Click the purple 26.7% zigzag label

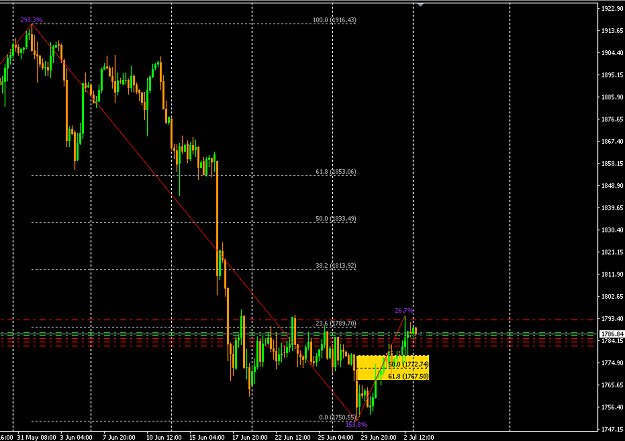(x=404, y=311)
